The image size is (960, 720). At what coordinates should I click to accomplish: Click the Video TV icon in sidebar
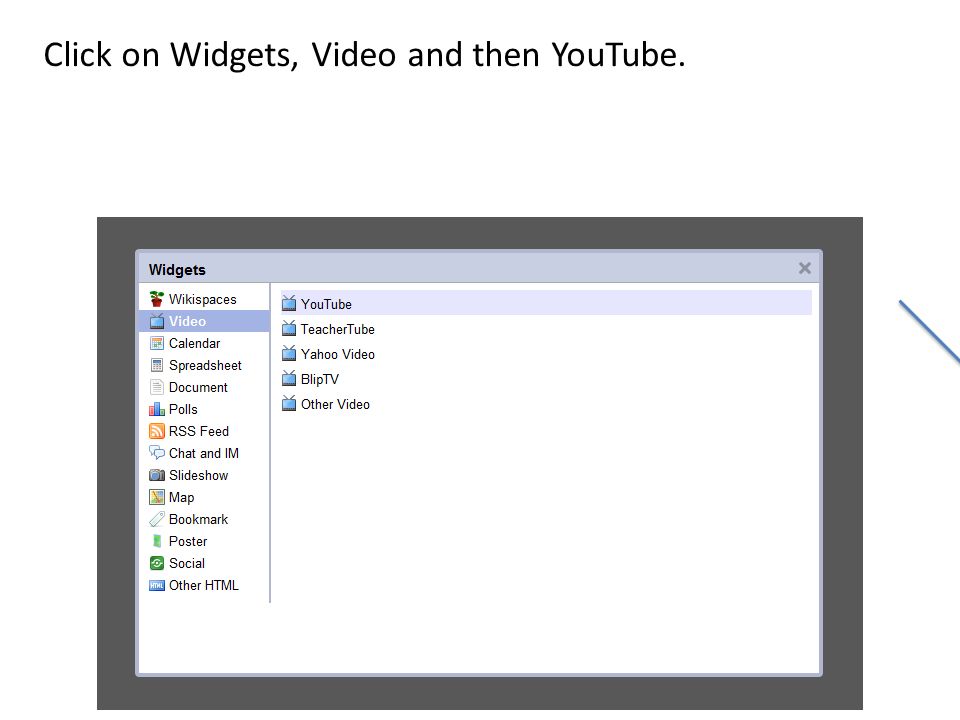click(x=157, y=321)
